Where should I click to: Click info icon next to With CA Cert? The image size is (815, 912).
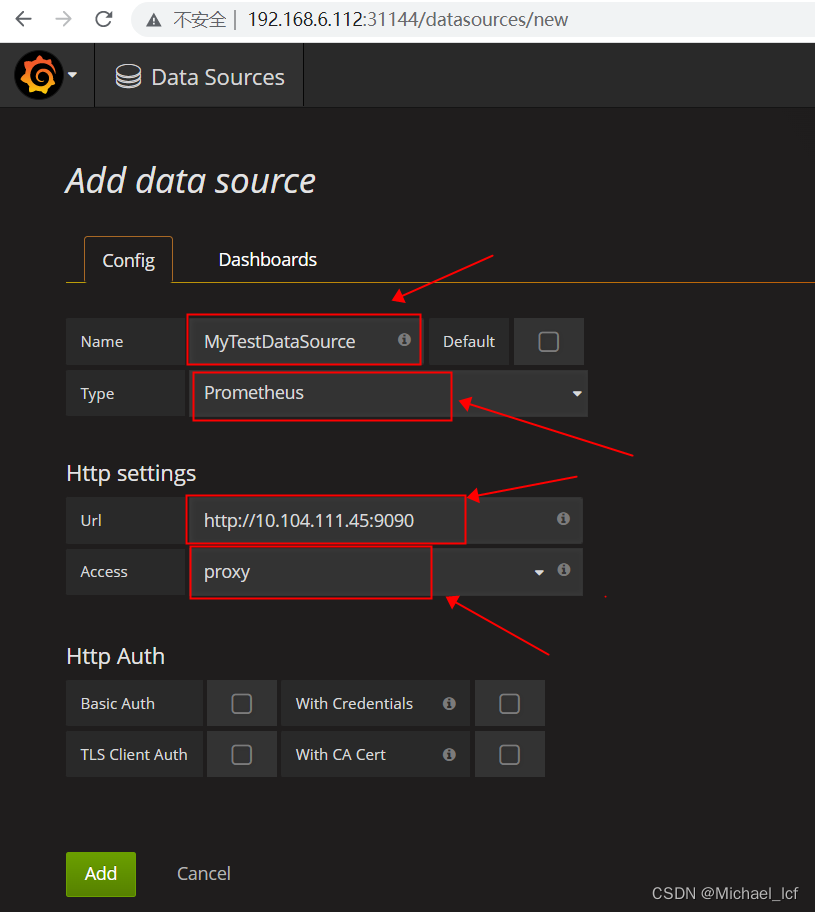(x=449, y=754)
